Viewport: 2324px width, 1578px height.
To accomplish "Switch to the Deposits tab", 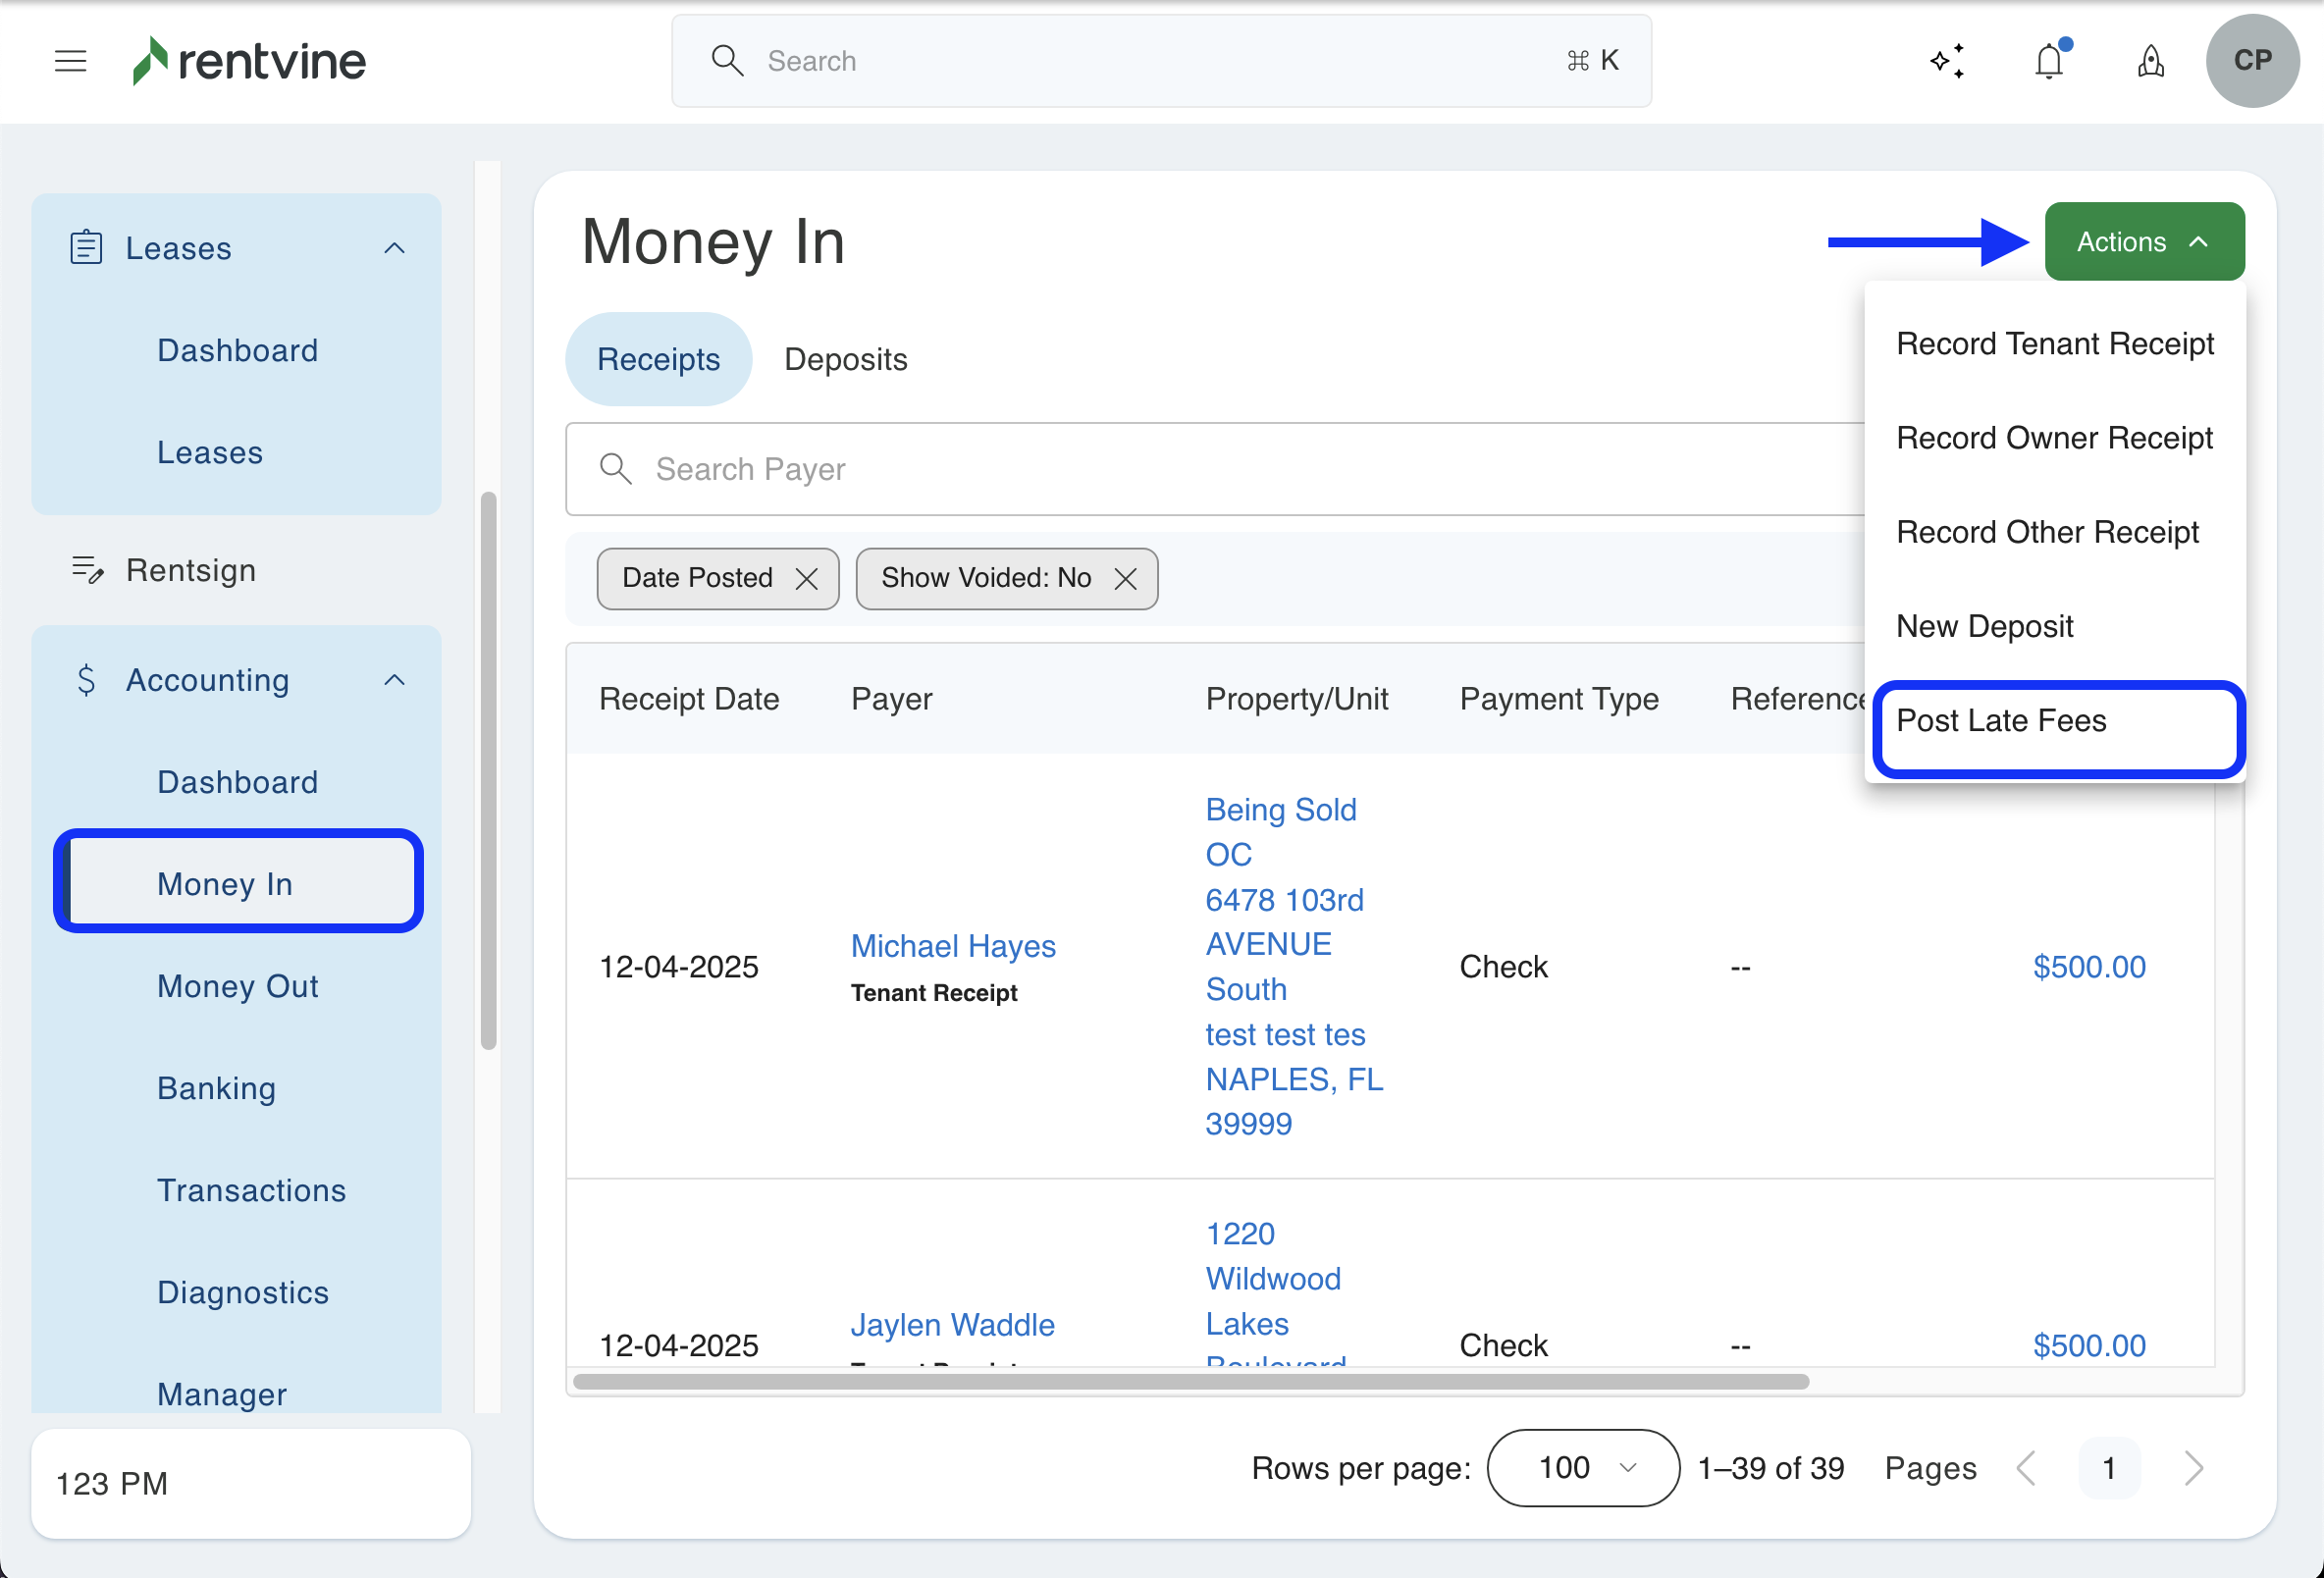I will pos(845,359).
